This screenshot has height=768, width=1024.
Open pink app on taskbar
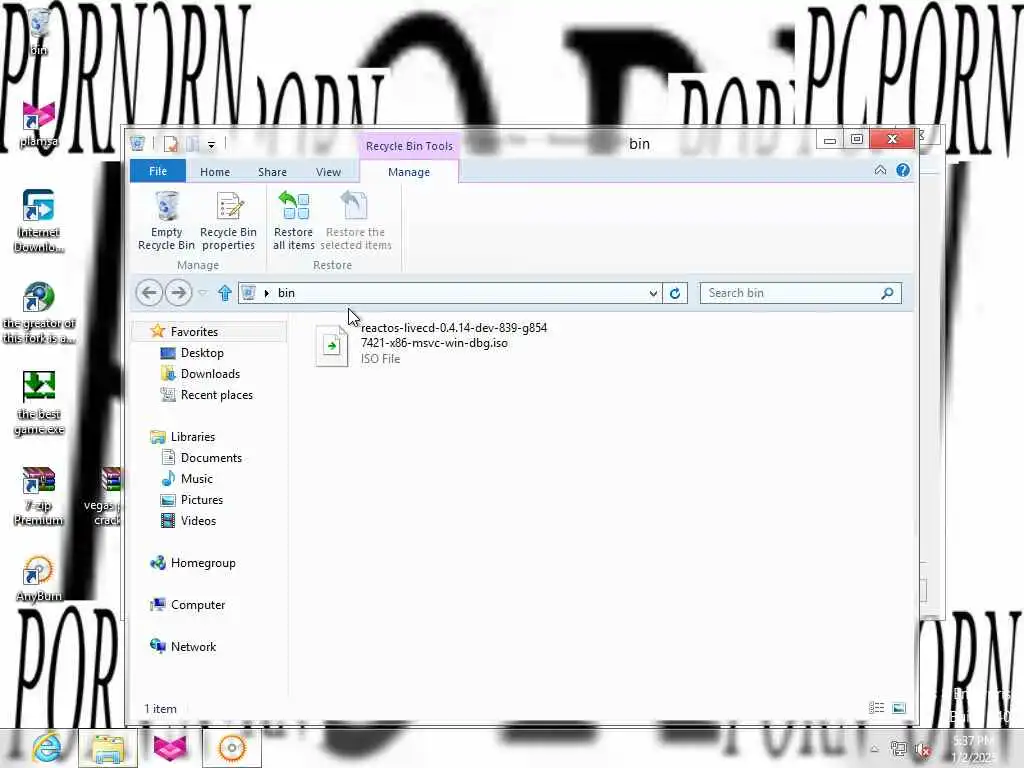[x=170, y=748]
